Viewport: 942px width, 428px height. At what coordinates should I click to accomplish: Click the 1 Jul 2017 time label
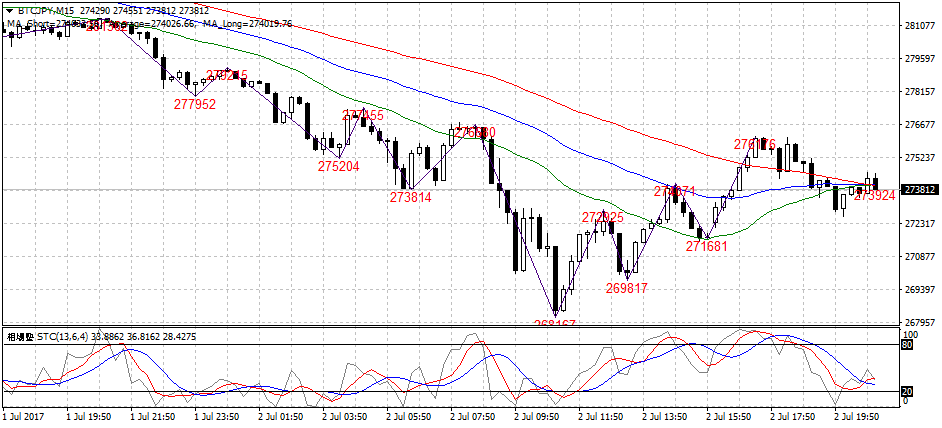point(23,414)
